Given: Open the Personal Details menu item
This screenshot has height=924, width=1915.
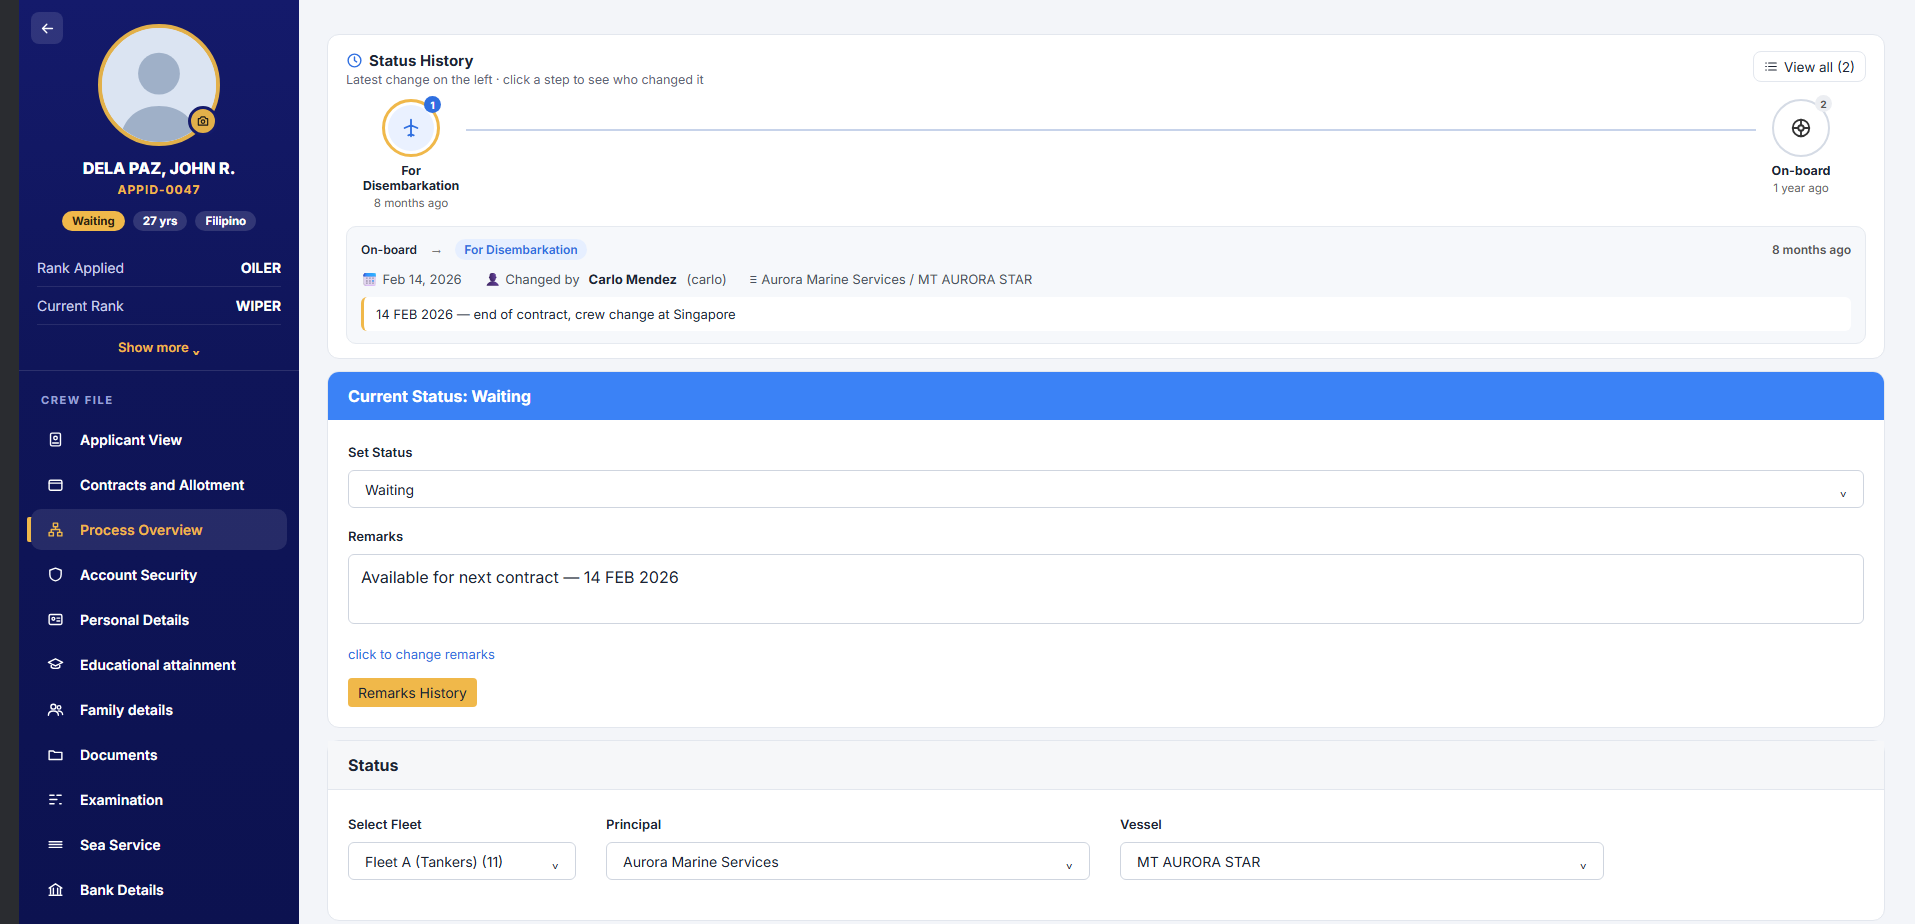Looking at the screenshot, I should 159,620.
